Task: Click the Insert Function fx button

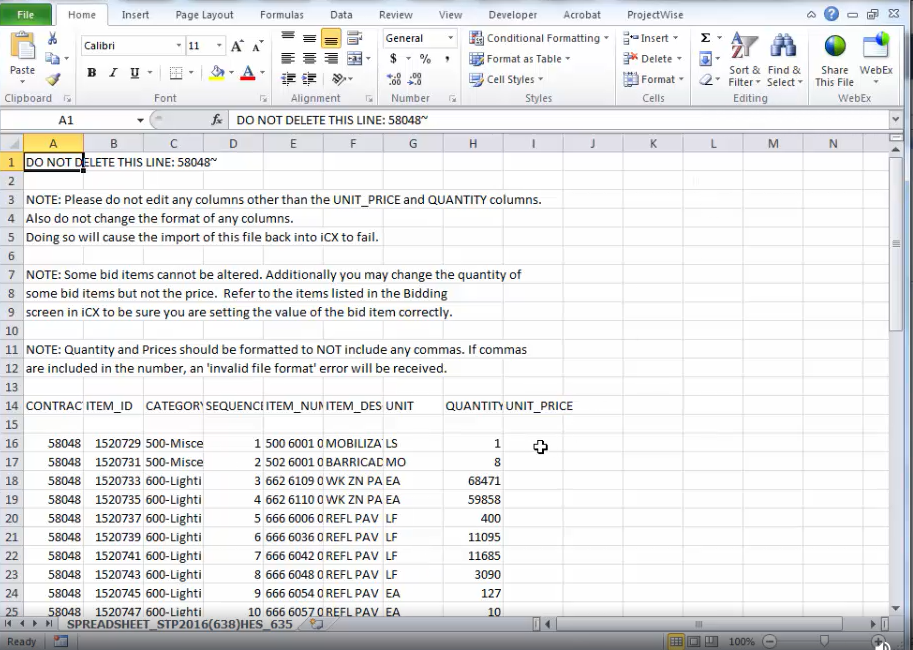Action: point(217,120)
